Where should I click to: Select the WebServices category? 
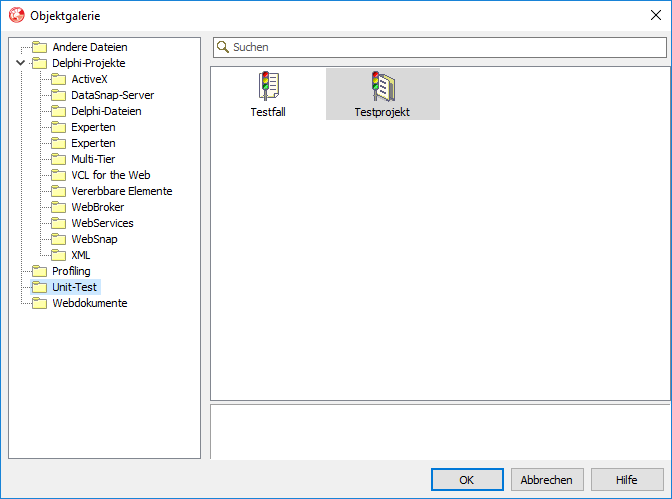tap(102, 223)
